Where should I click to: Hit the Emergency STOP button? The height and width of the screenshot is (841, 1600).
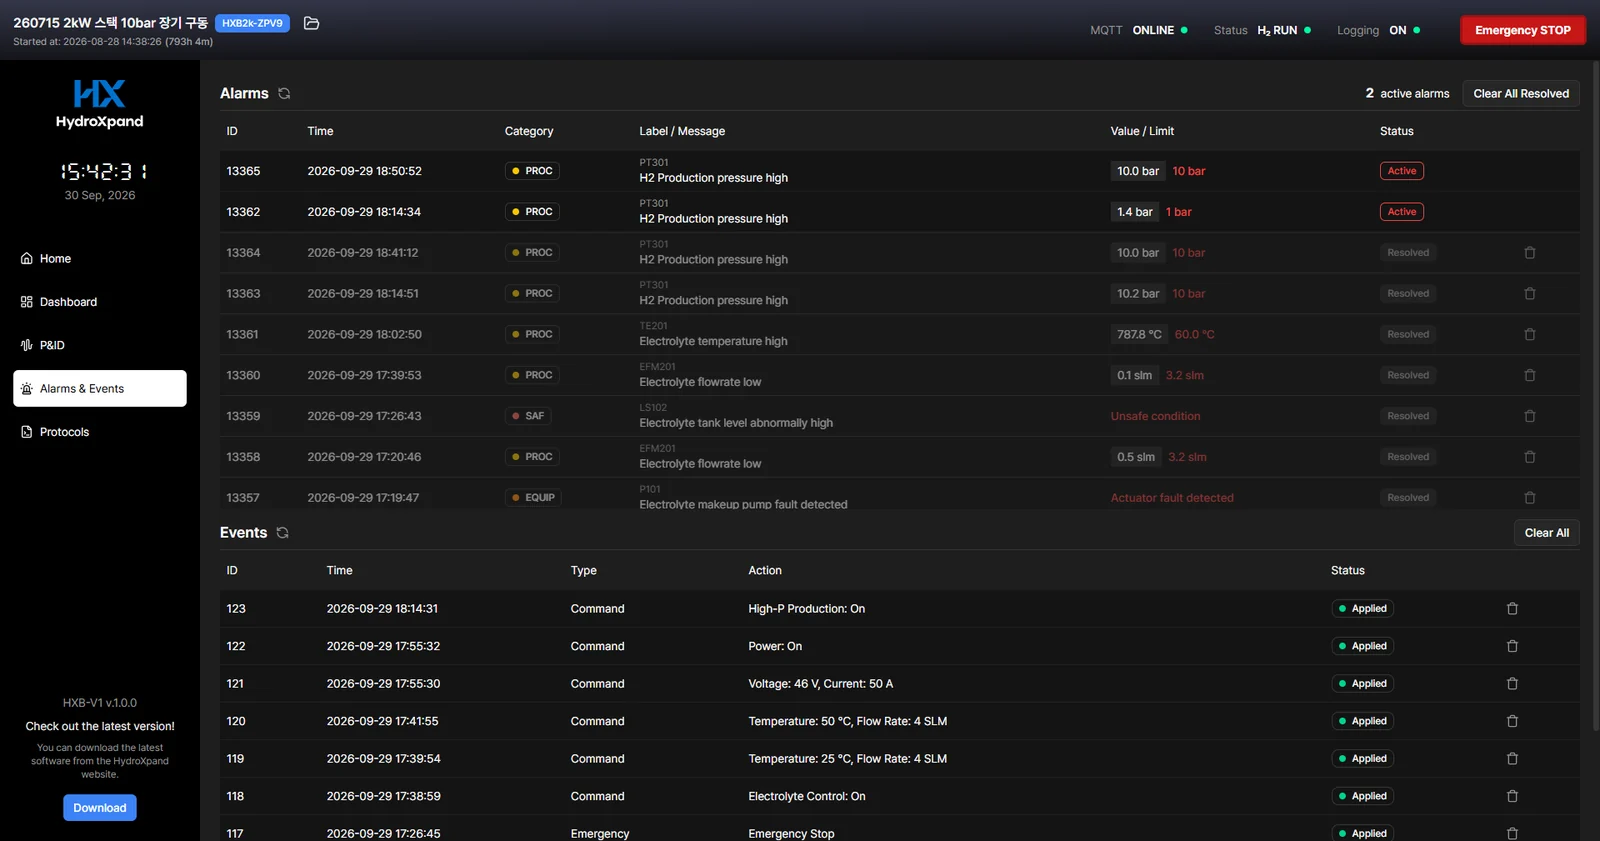1522,30
